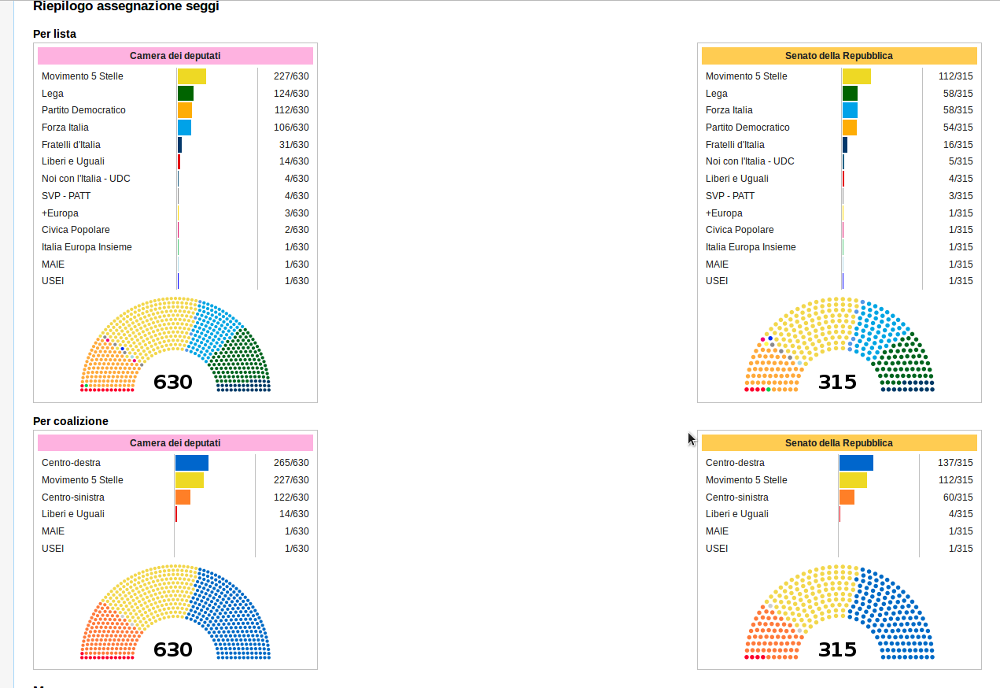
Task: Click Fratelli d'Italia label in Camera per lista
Action: 71,145
